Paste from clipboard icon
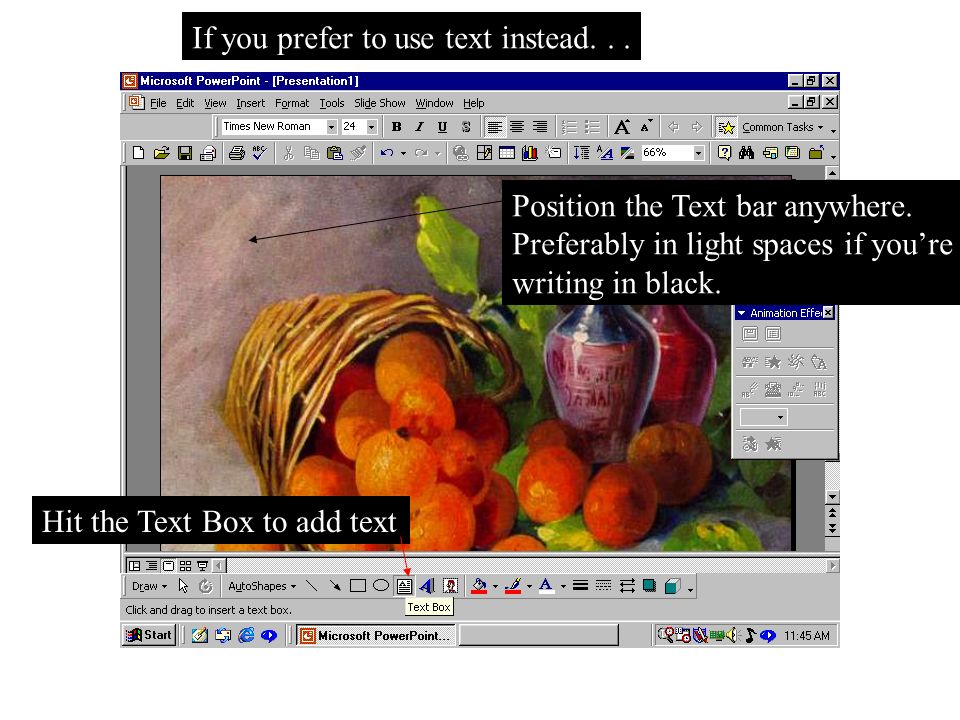960x720 pixels. [x=335, y=152]
